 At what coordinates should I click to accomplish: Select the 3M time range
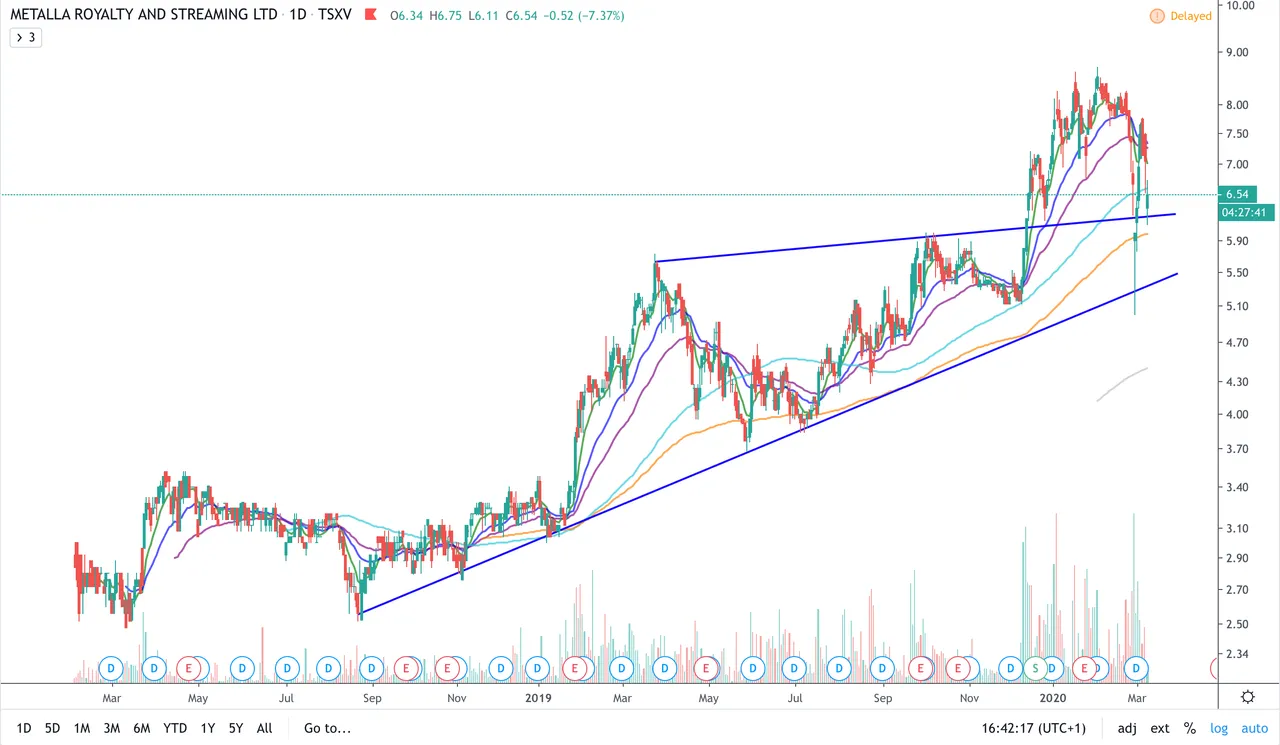click(x=112, y=728)
